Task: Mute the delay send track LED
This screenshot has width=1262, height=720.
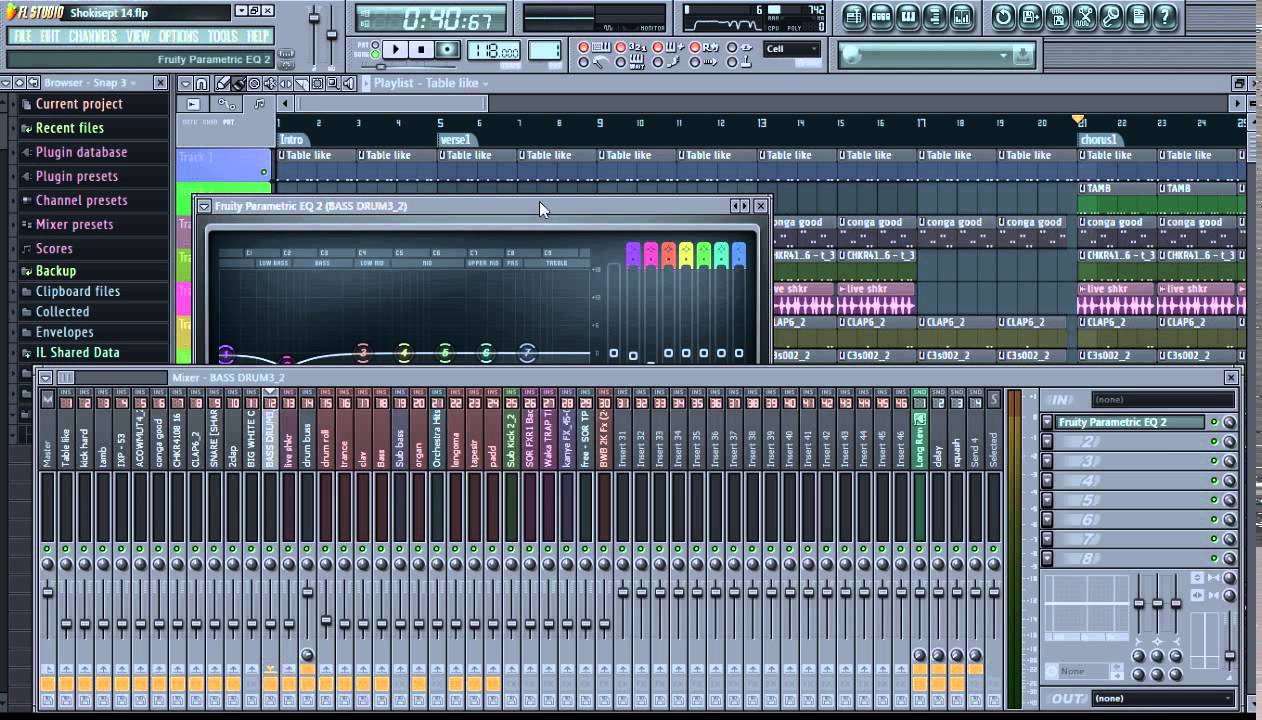Action: 938,549
